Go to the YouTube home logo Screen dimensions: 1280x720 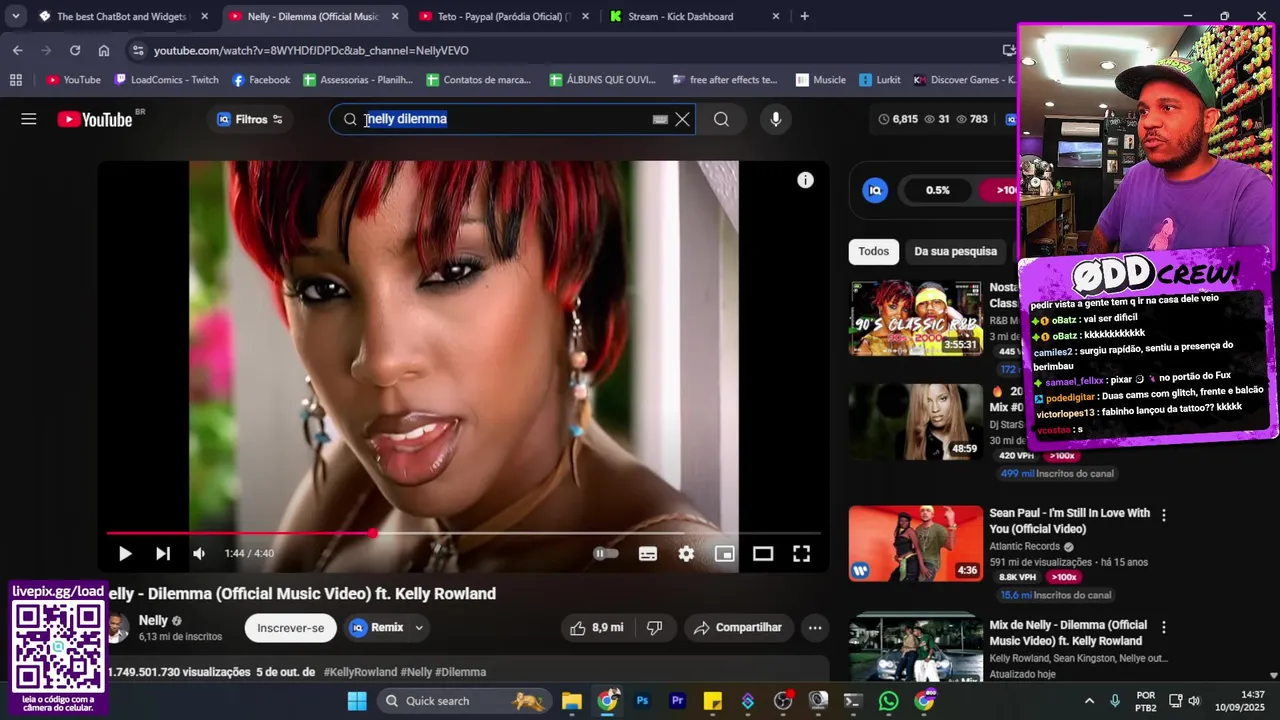pos(94,119)
